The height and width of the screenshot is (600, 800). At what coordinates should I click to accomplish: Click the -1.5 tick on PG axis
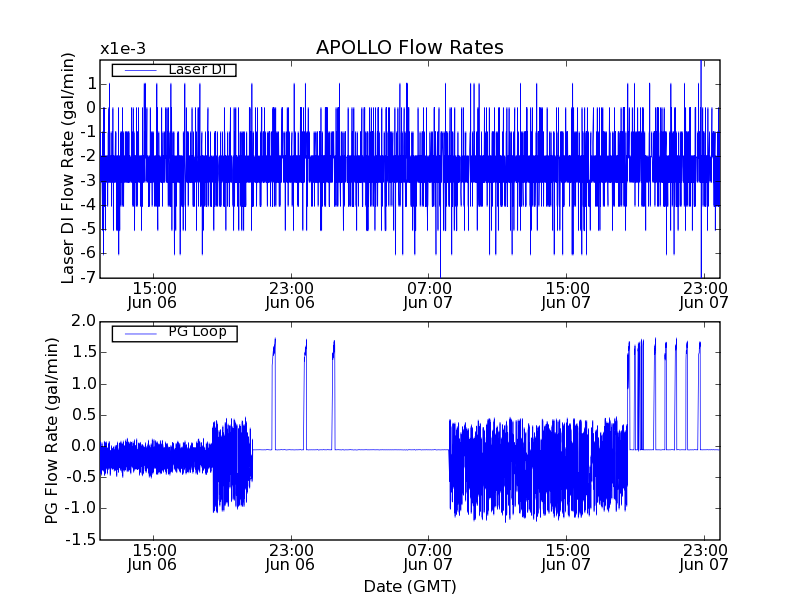[x=81, y=539]
